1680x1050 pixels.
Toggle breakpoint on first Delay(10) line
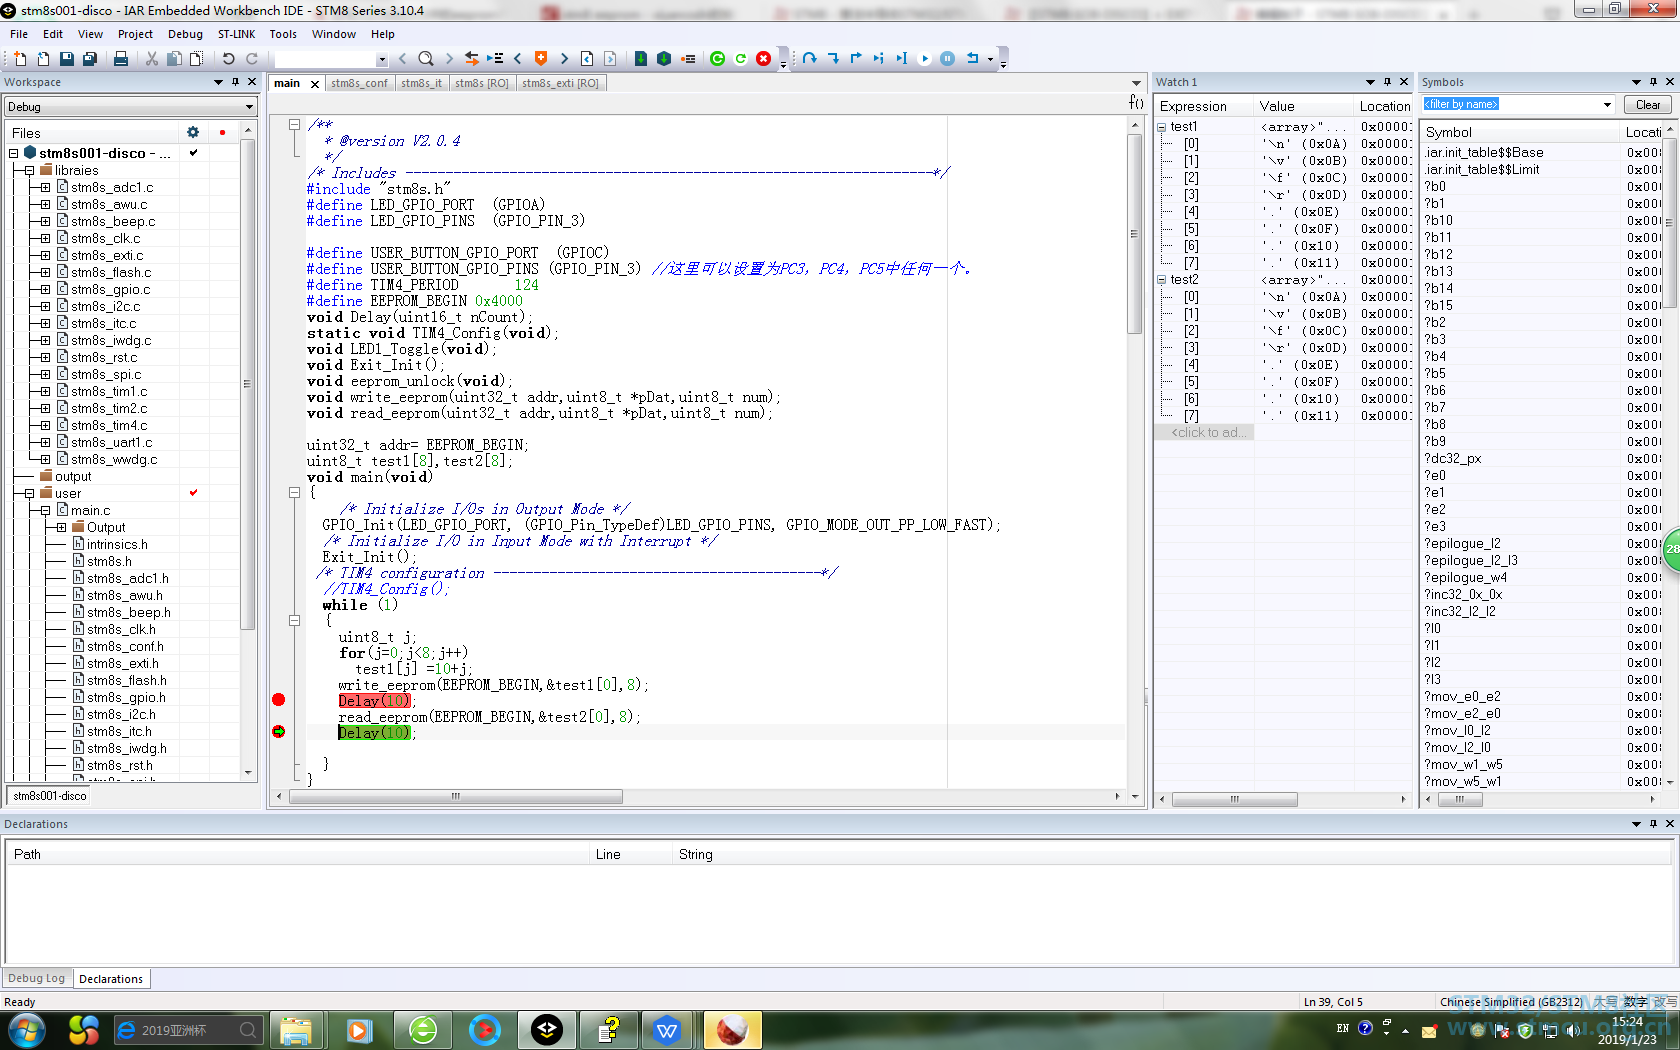279,700
